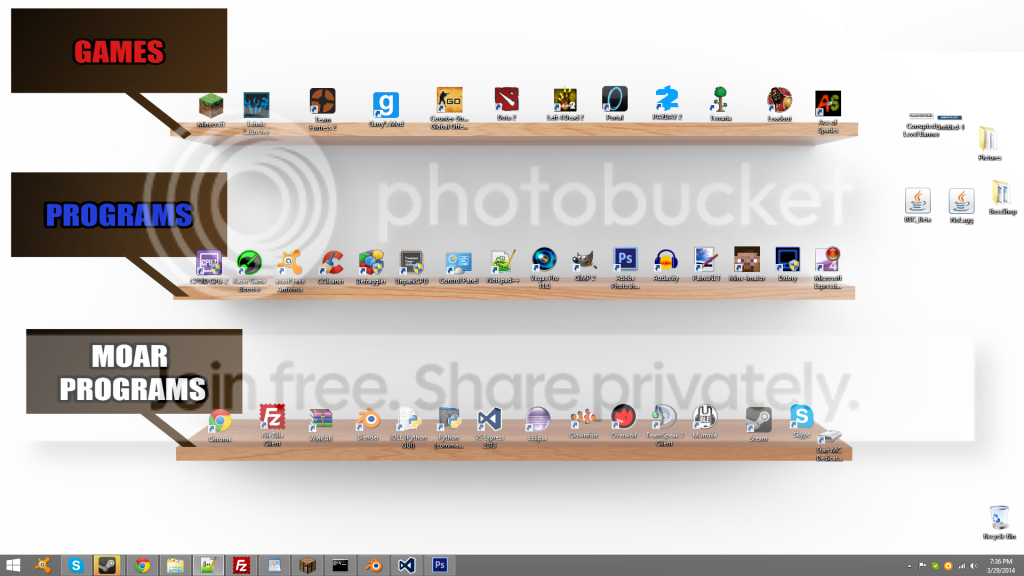This screenshot has width=1024, height=576.
Task: Open the volume control in system tray
Action: click(973, 566)
